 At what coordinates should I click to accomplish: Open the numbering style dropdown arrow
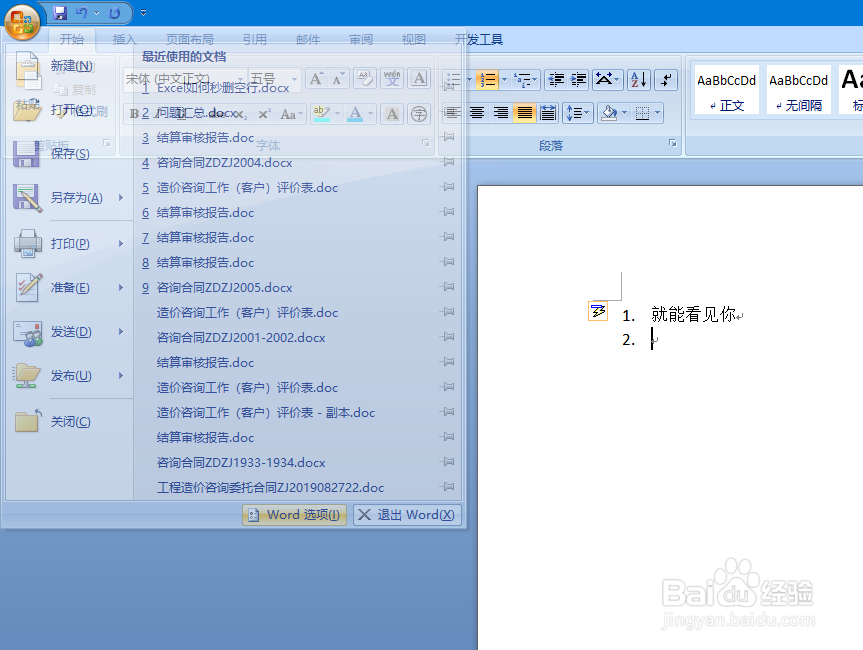point(504,80)
